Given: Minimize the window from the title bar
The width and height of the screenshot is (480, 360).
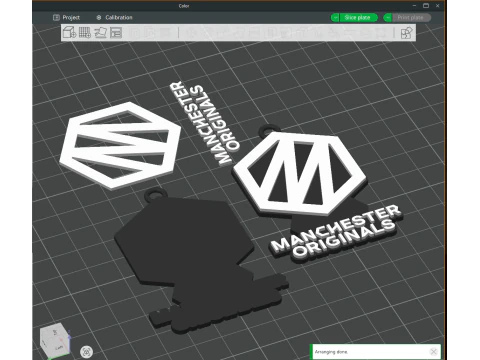Looking at the screenshot, I should pyautogui.click(x=414, y=6).
